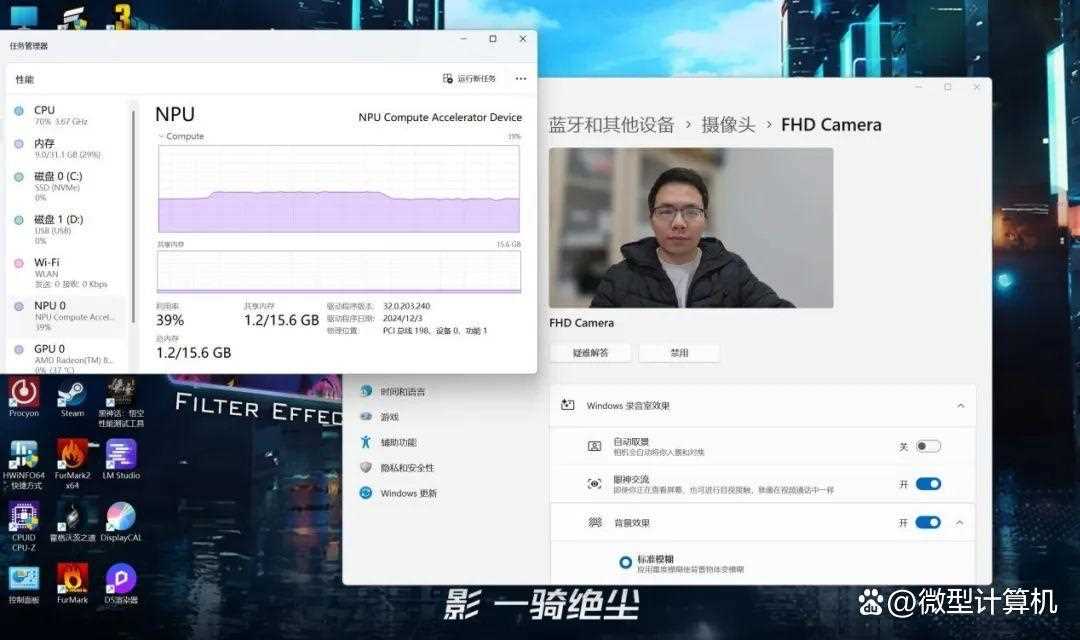Collapse the 背景效果 chevron
Screen dimensions: 1080x640
[x=960, y=522]
